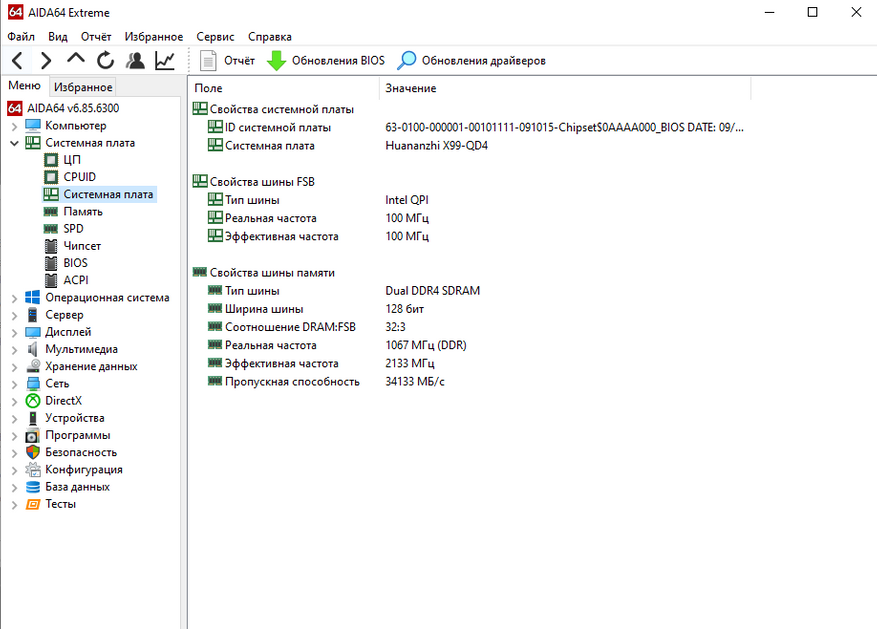Open the graph chart toolbar icon

pos(164,61)
